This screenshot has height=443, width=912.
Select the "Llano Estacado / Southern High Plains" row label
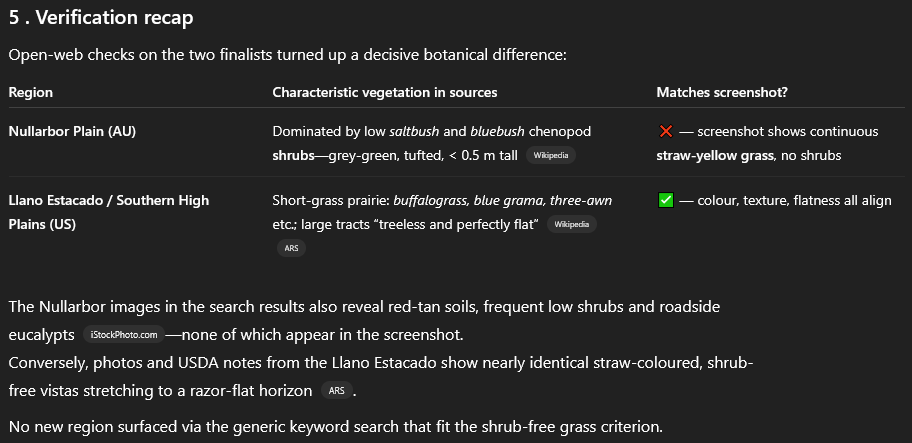coord(109,212)
